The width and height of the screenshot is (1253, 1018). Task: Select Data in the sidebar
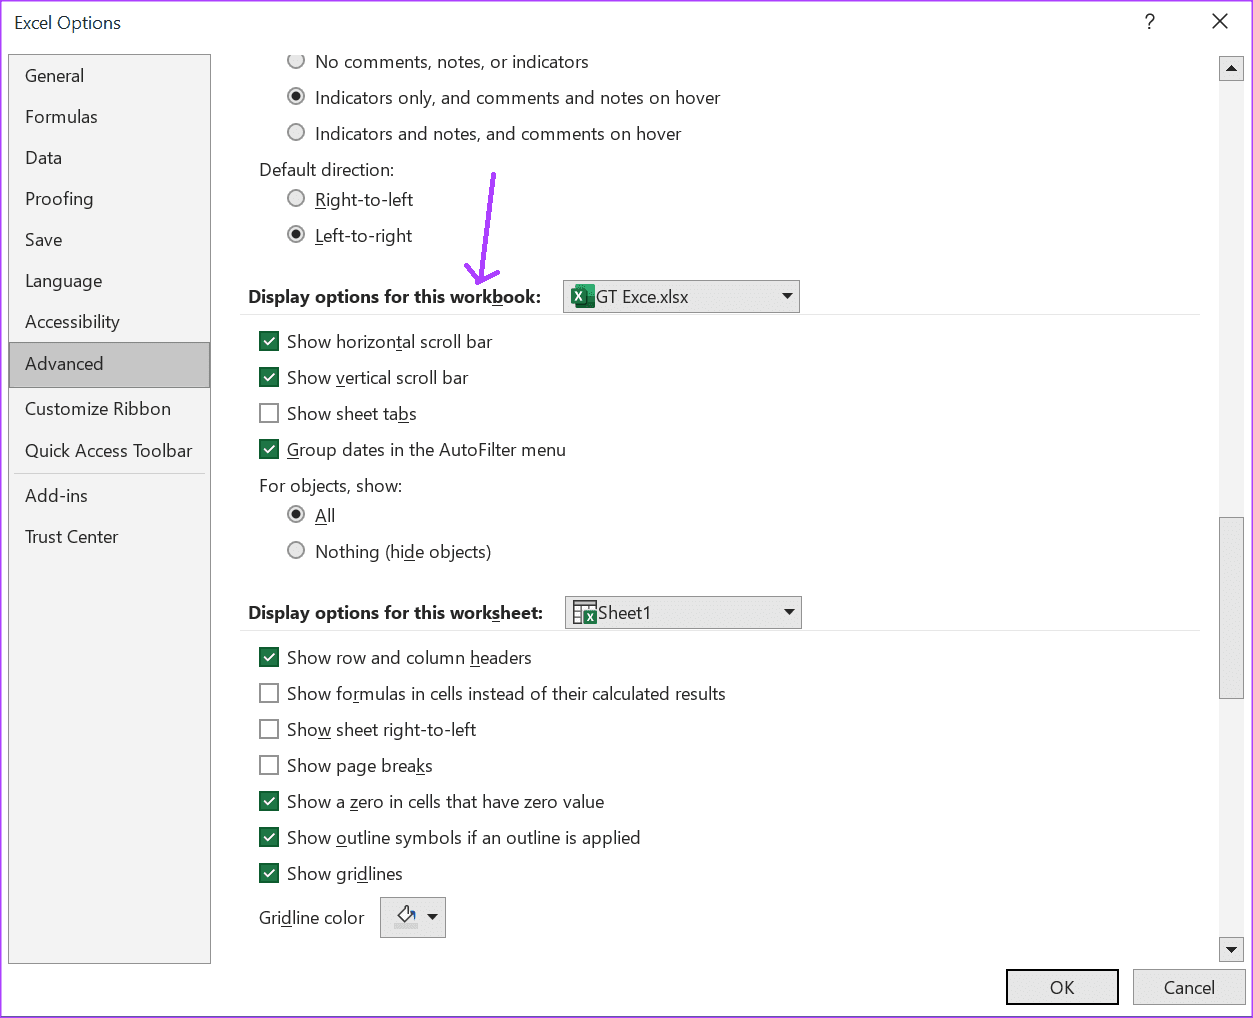click(109, 158)
